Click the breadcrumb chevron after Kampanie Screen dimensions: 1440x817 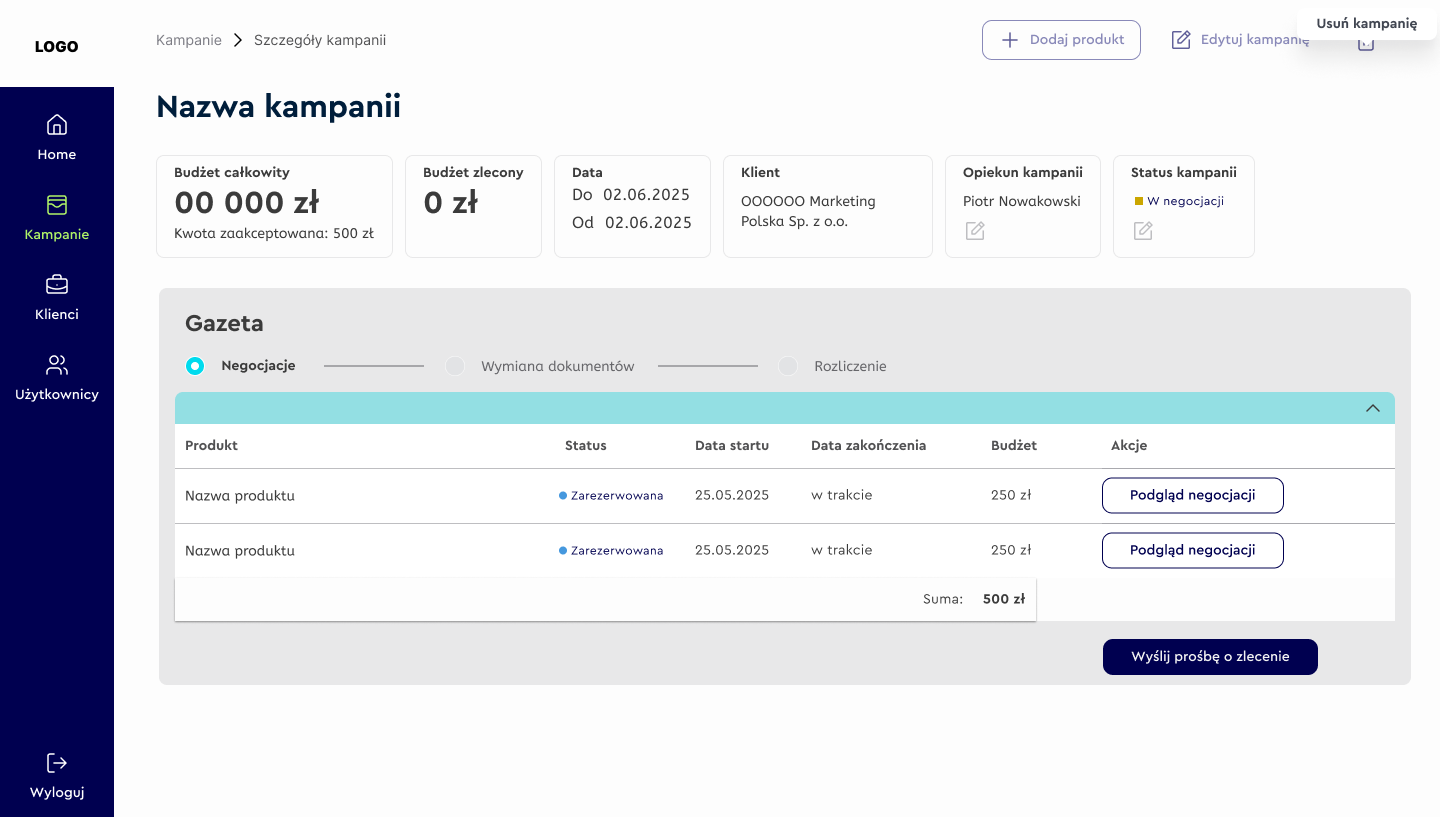tap(238, 40)
